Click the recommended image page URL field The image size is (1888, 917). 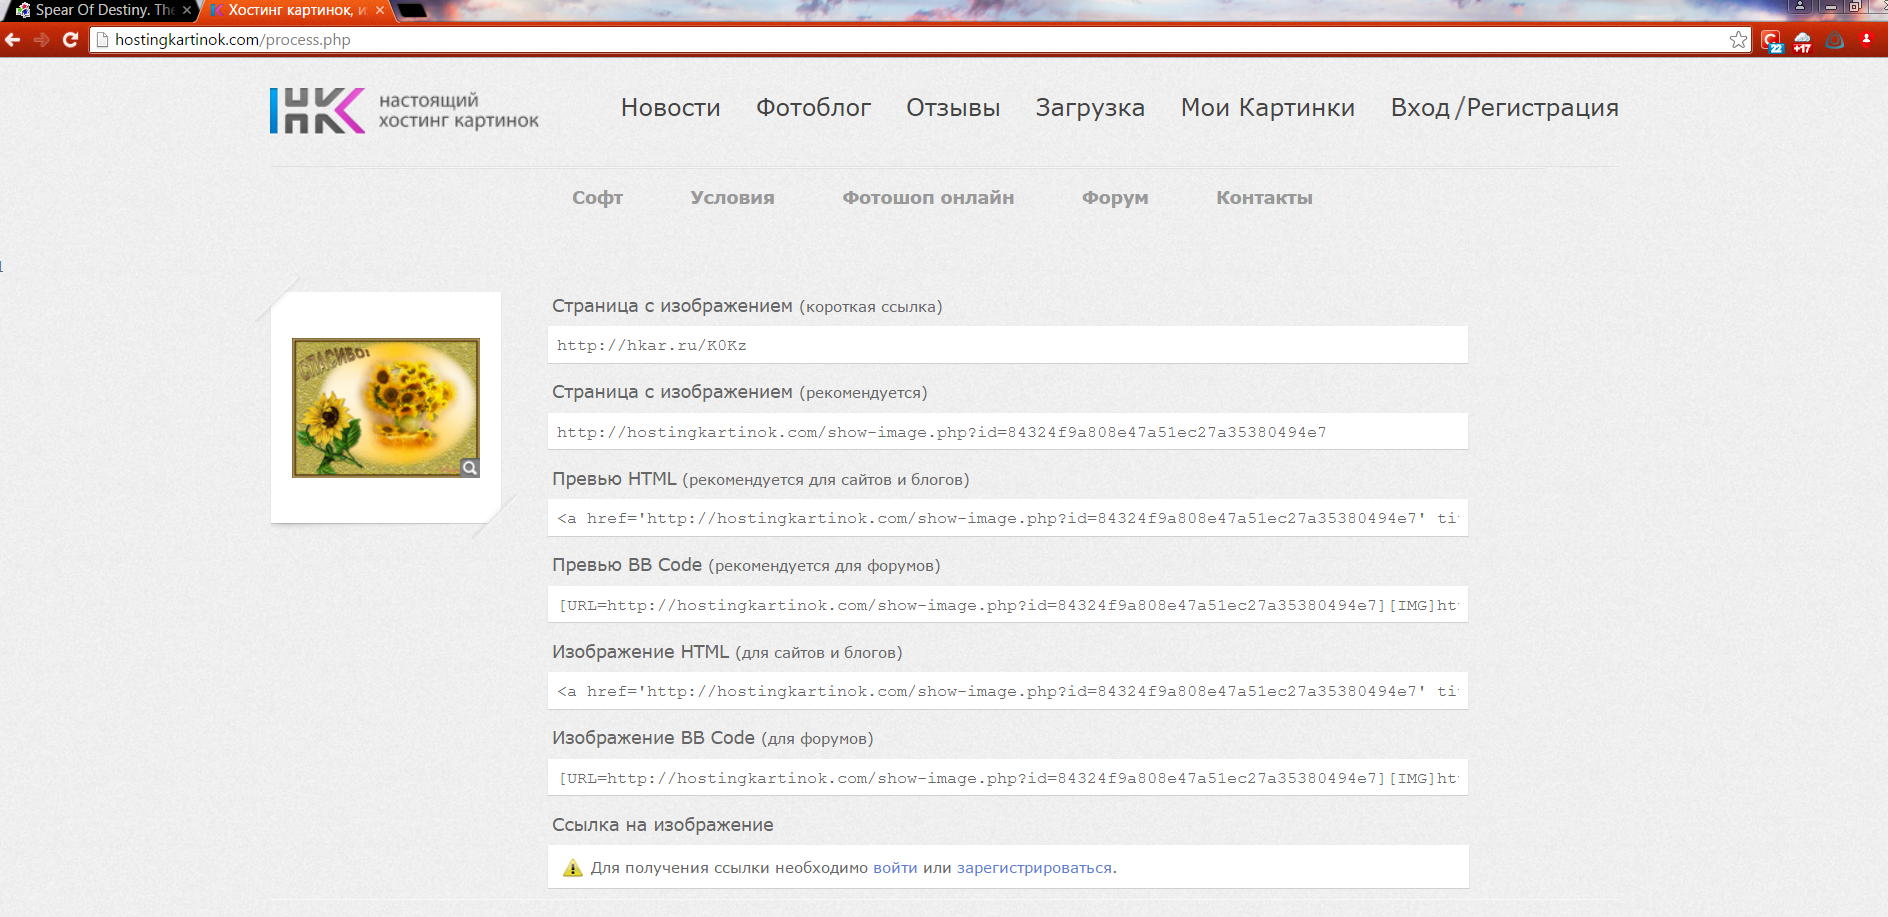1008,432
